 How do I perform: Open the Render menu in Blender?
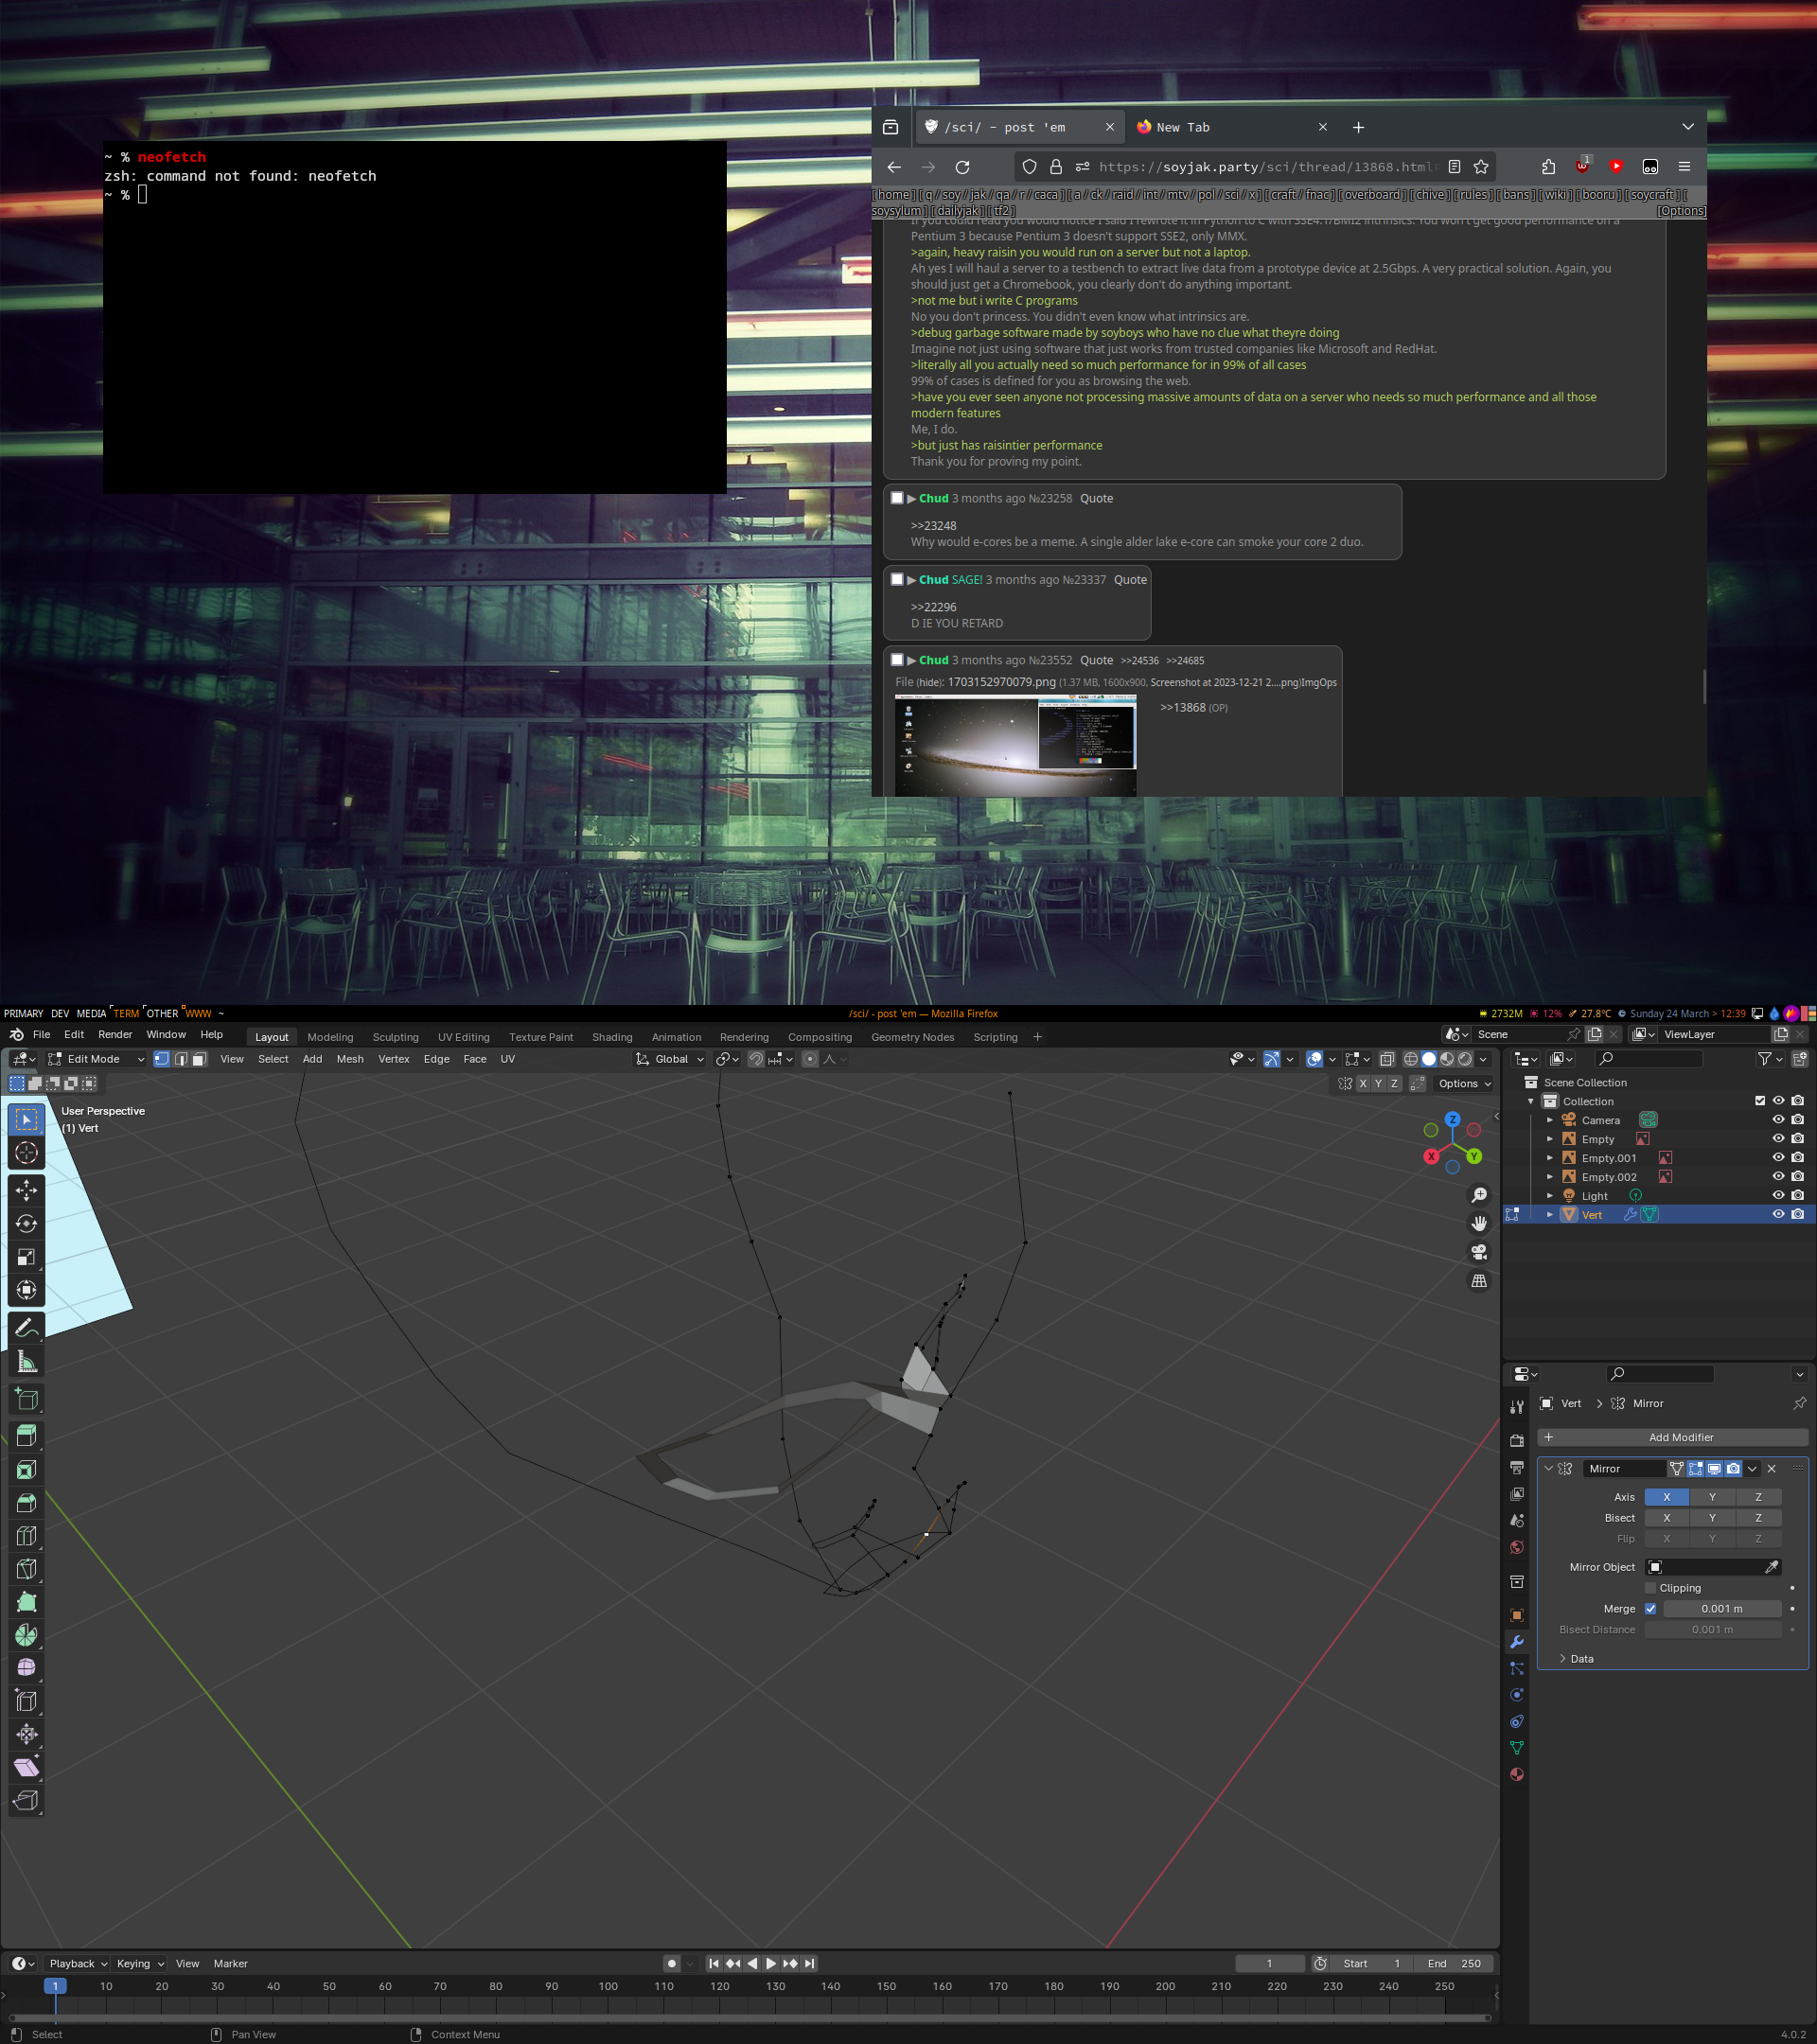point(115,1035)
